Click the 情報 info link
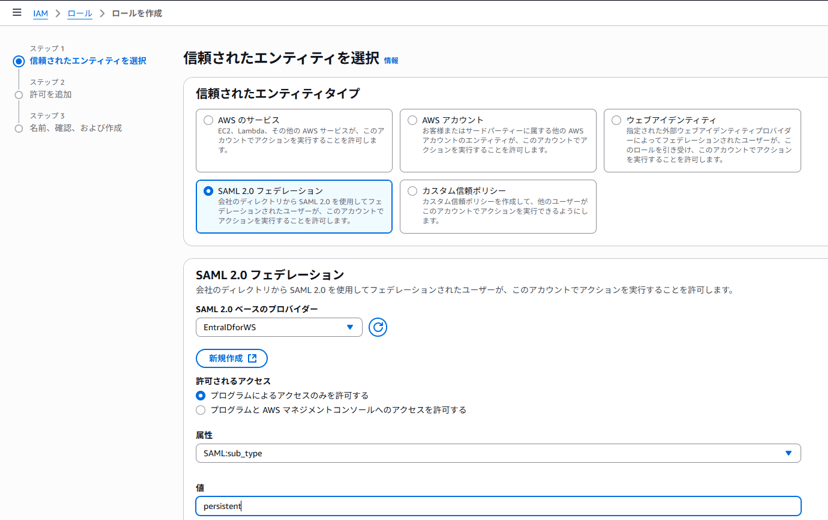Image resolution: width=828 pixels, height=520 pixels. coord(391,61)
